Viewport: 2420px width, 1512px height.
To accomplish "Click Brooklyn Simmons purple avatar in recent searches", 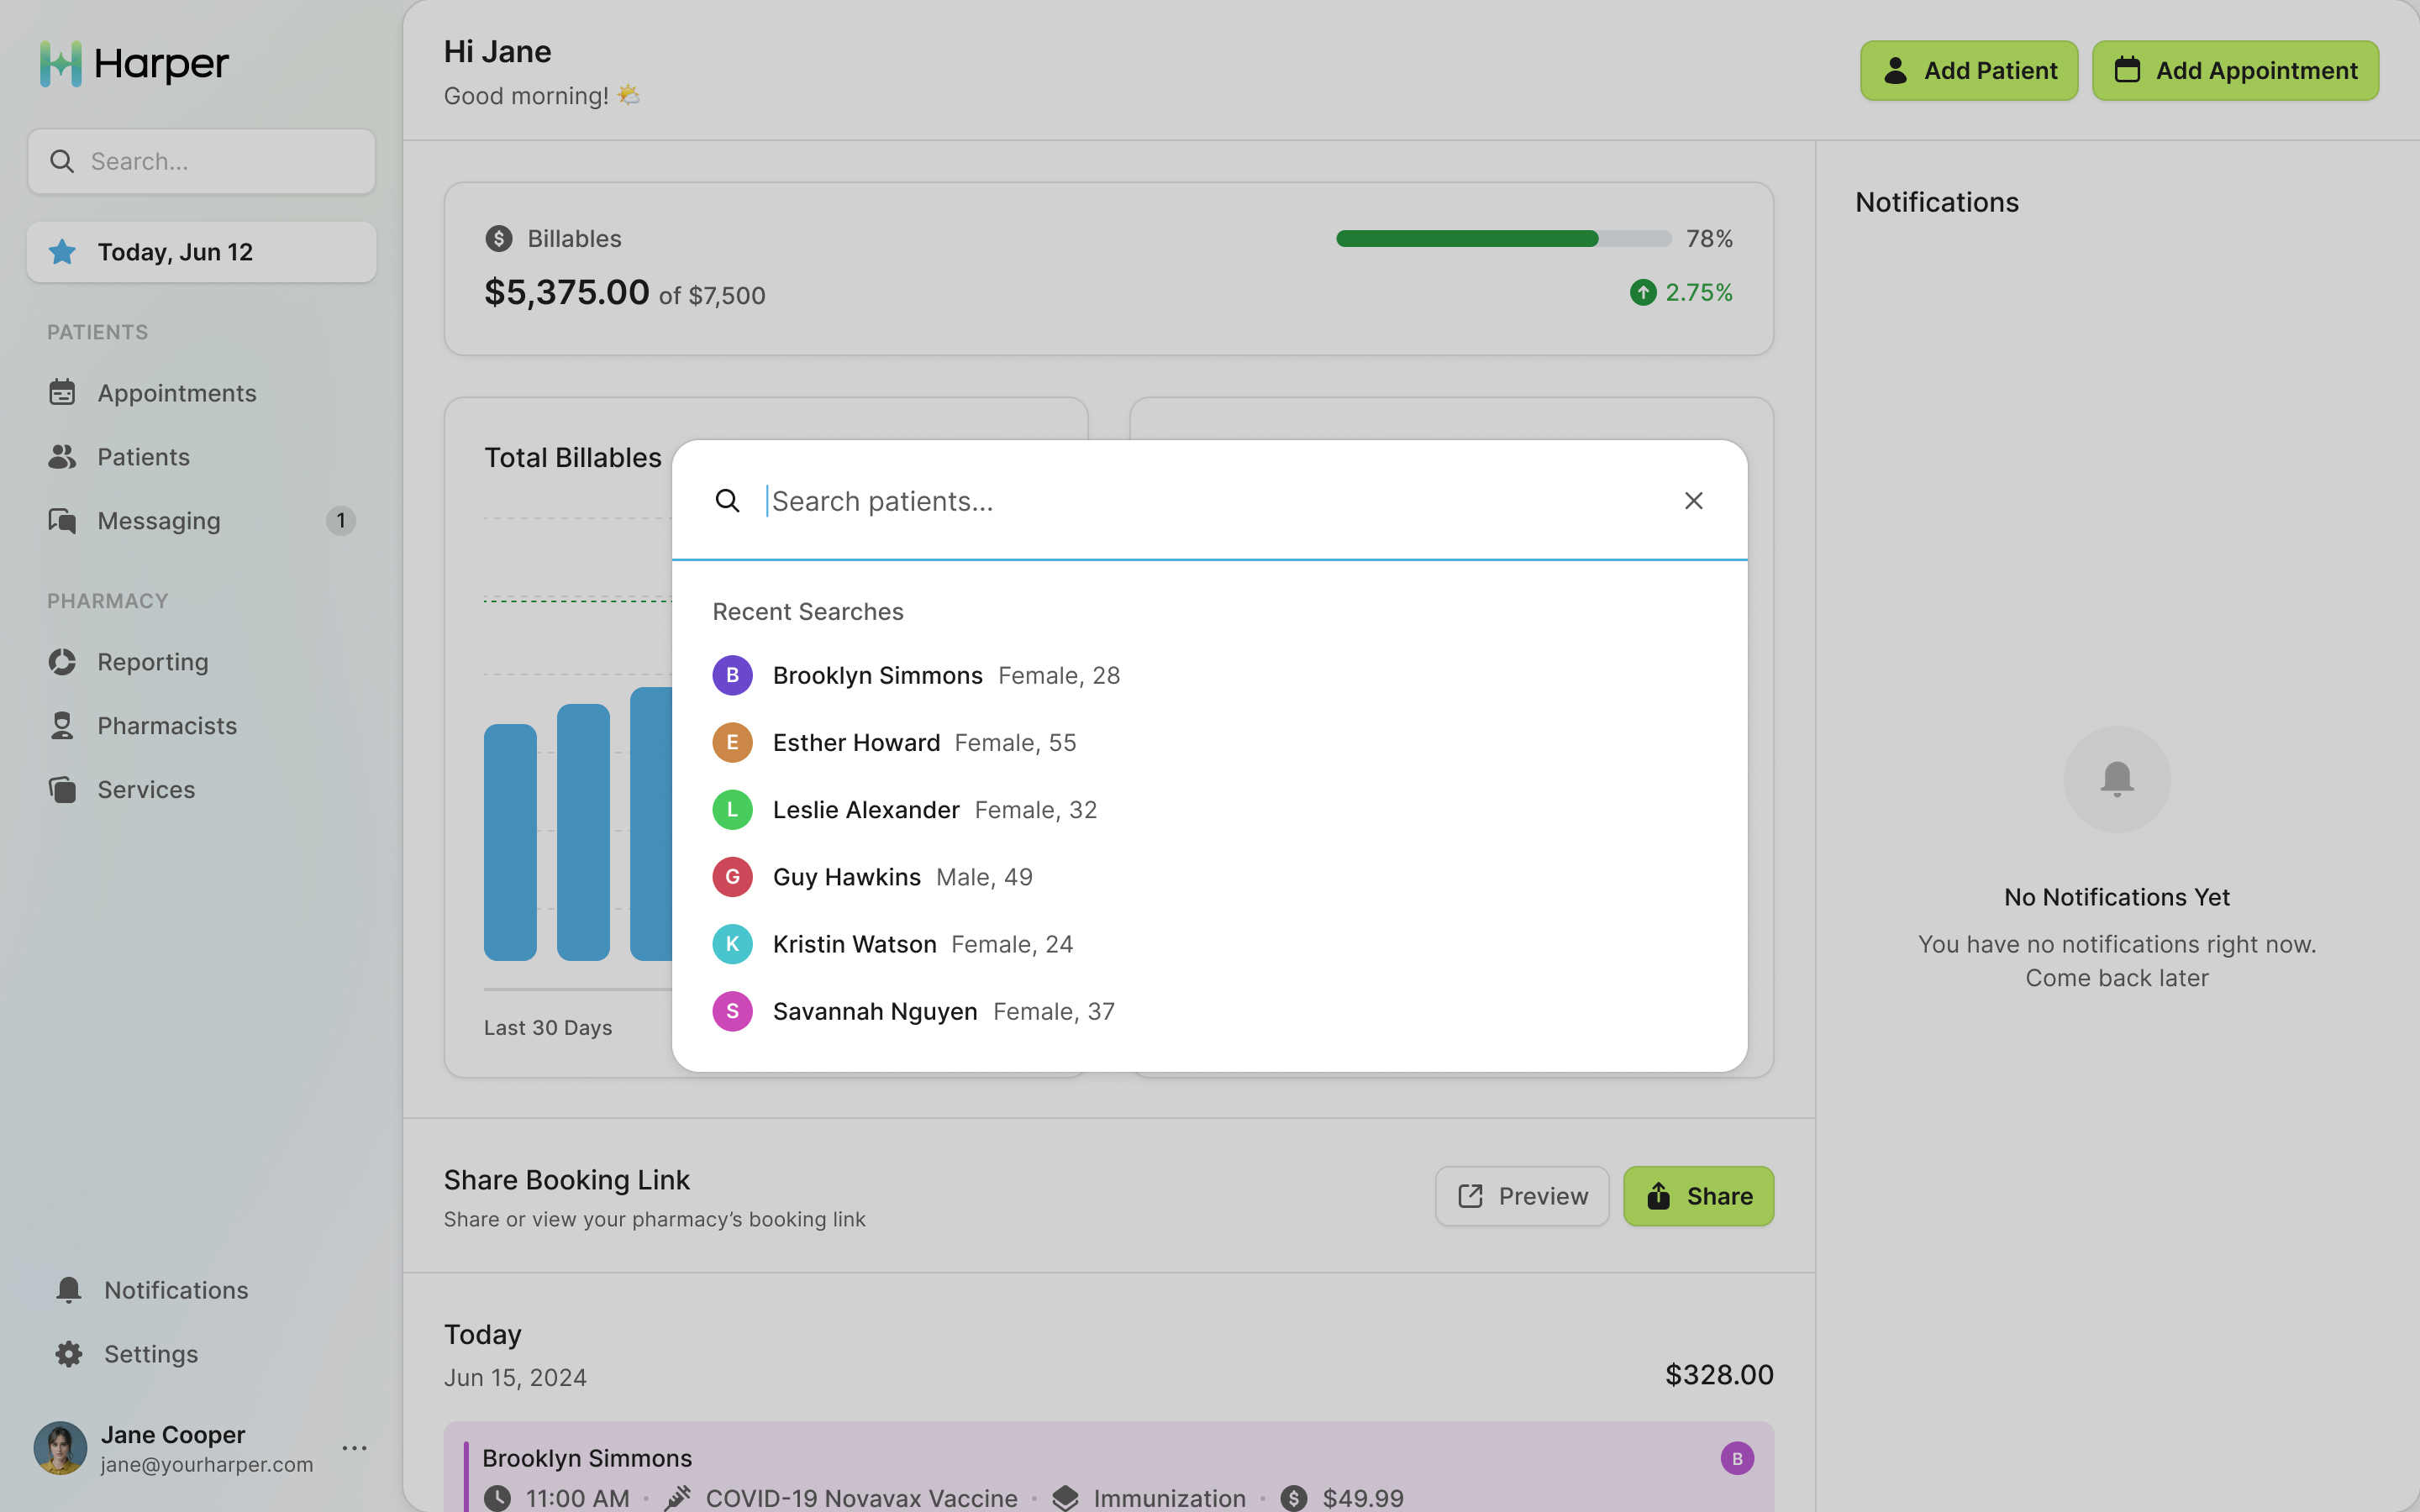I will [x=732, y=676].
